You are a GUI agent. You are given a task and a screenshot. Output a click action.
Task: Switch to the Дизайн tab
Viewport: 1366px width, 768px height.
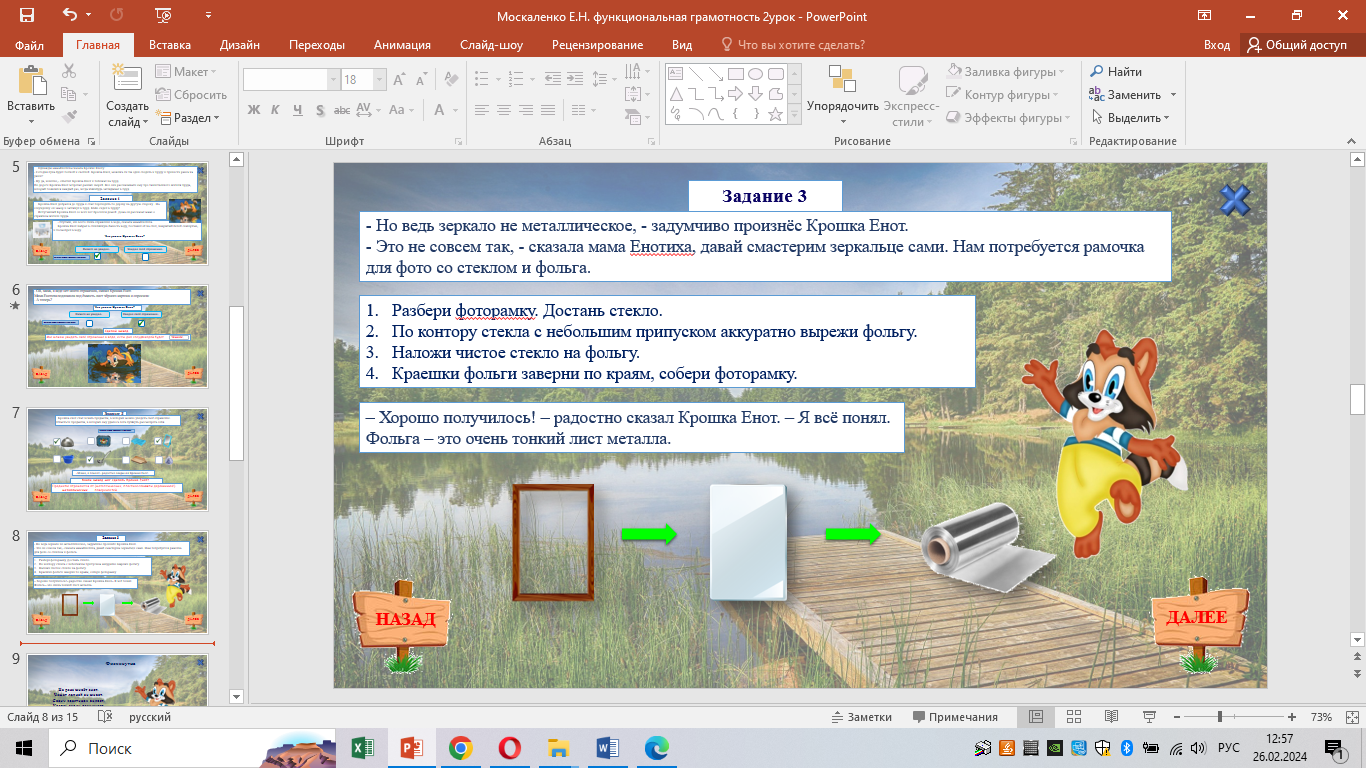point(240,45)
